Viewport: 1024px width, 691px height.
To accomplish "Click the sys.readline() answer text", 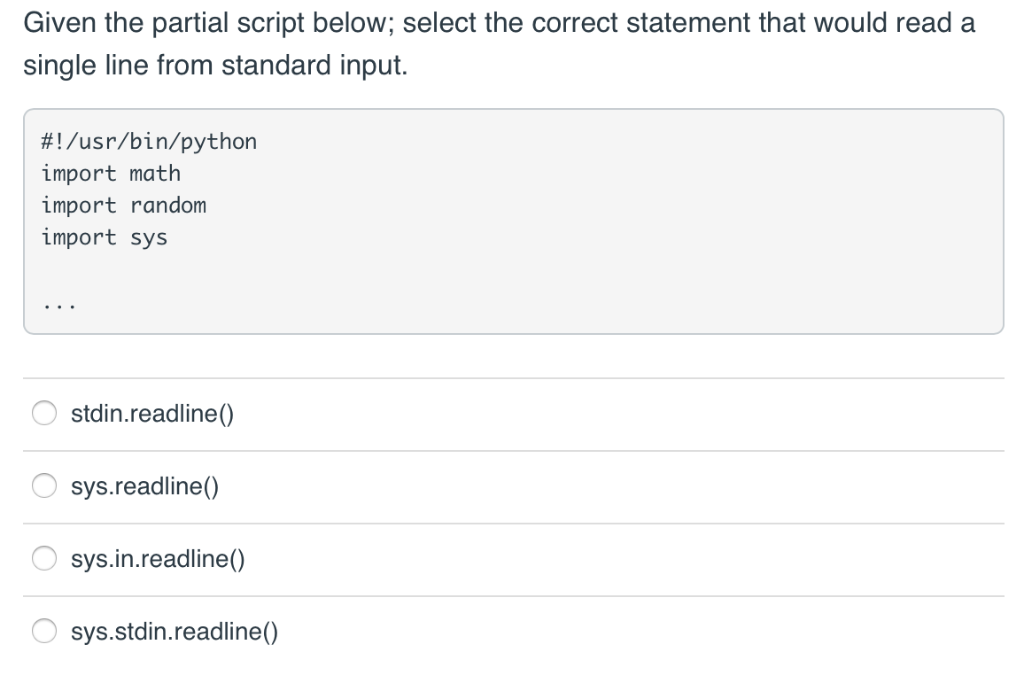I will point(145,486).
